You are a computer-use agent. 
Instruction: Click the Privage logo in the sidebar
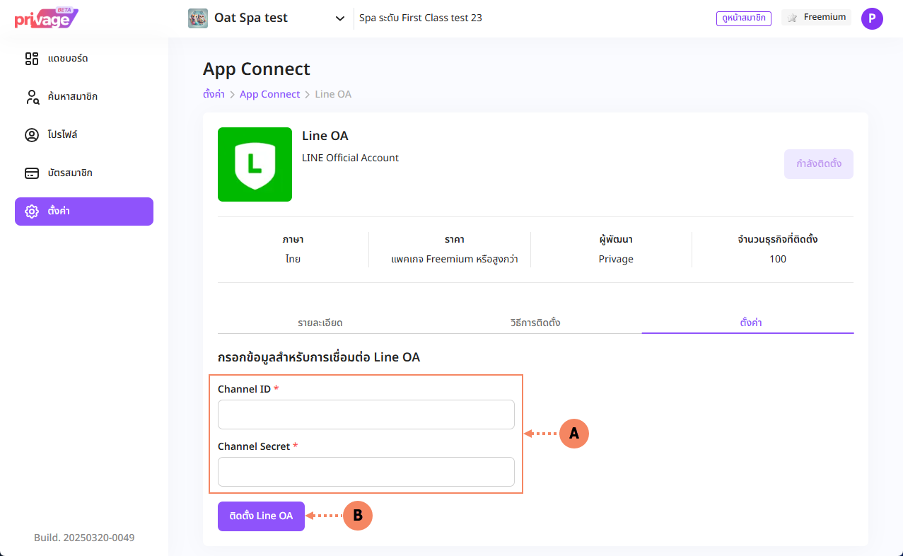coord(46,17)
